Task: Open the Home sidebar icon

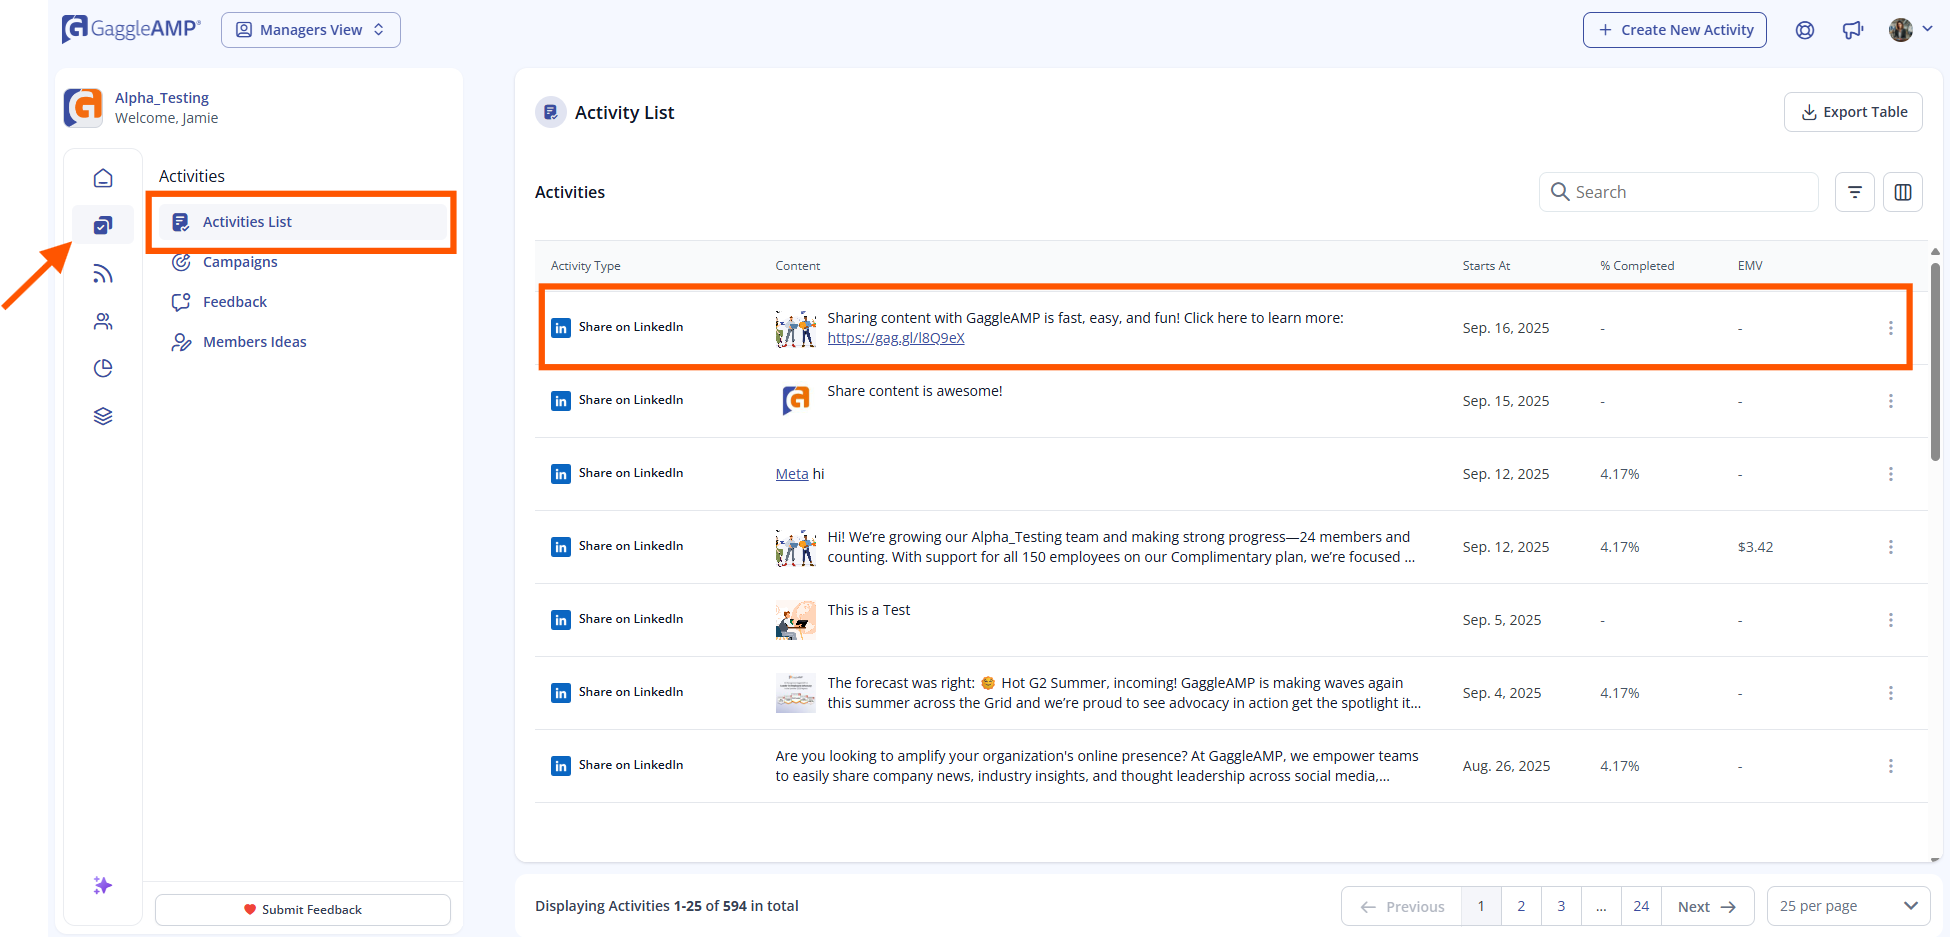Action: (x=103, y=178)
